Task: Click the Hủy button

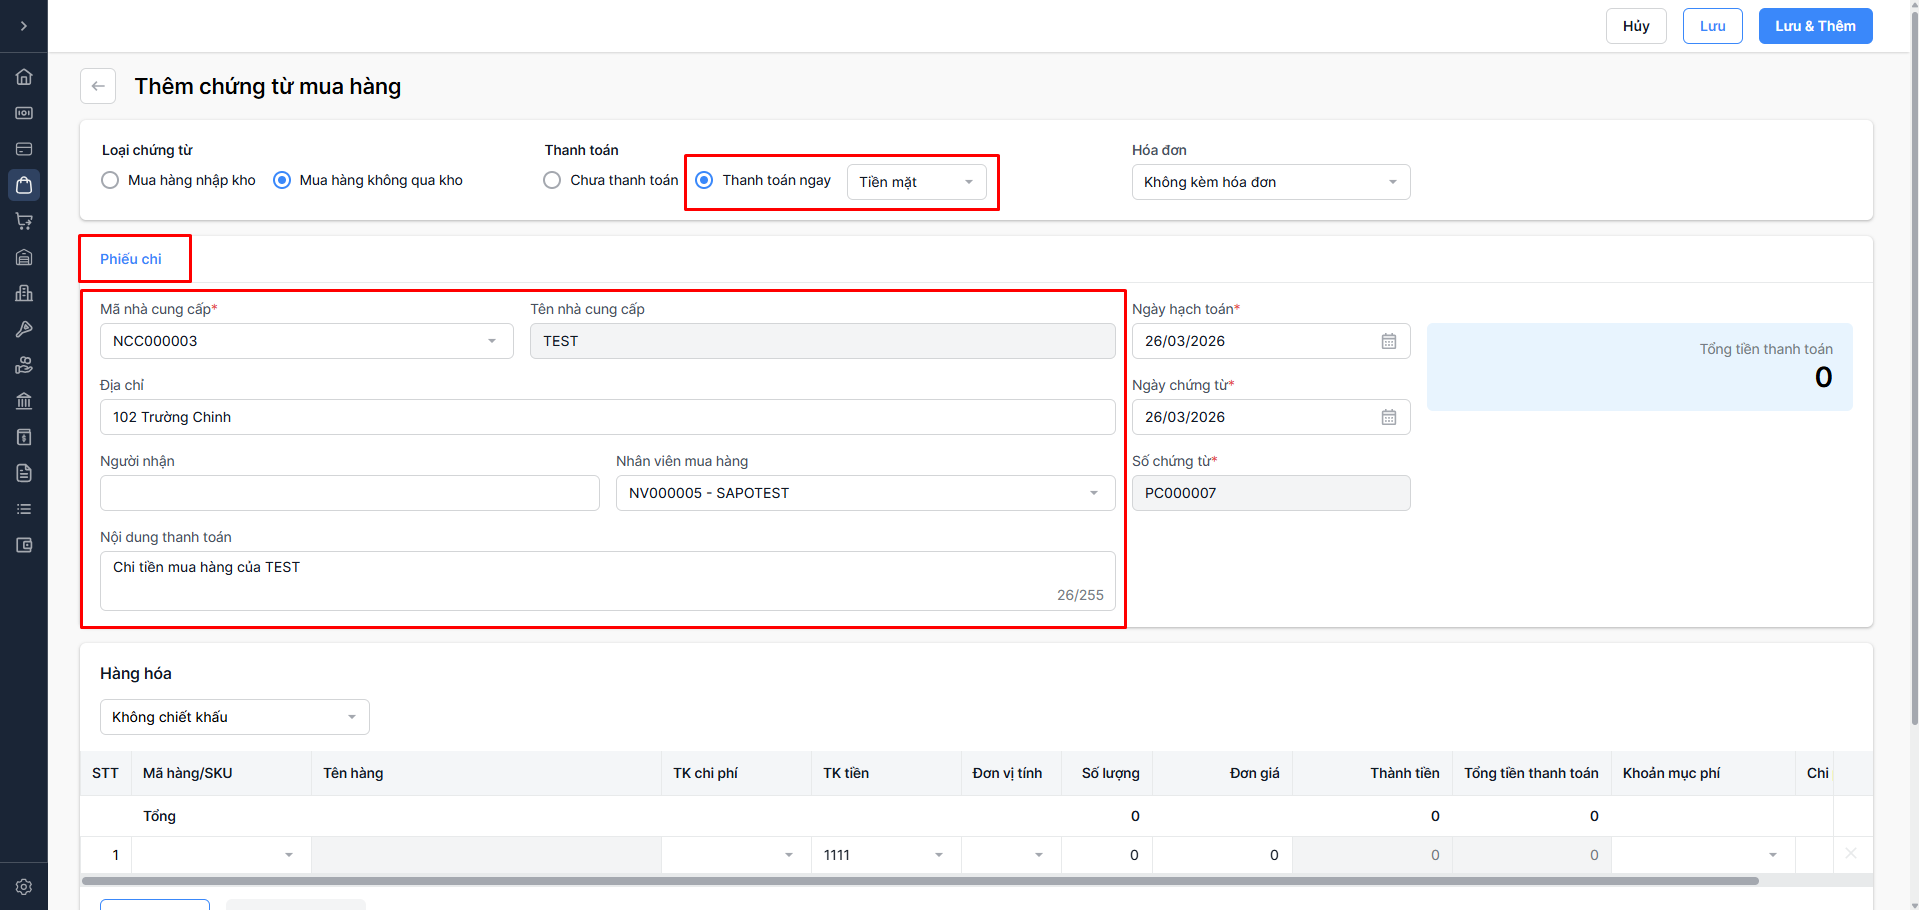Action: pos(1635,26)
